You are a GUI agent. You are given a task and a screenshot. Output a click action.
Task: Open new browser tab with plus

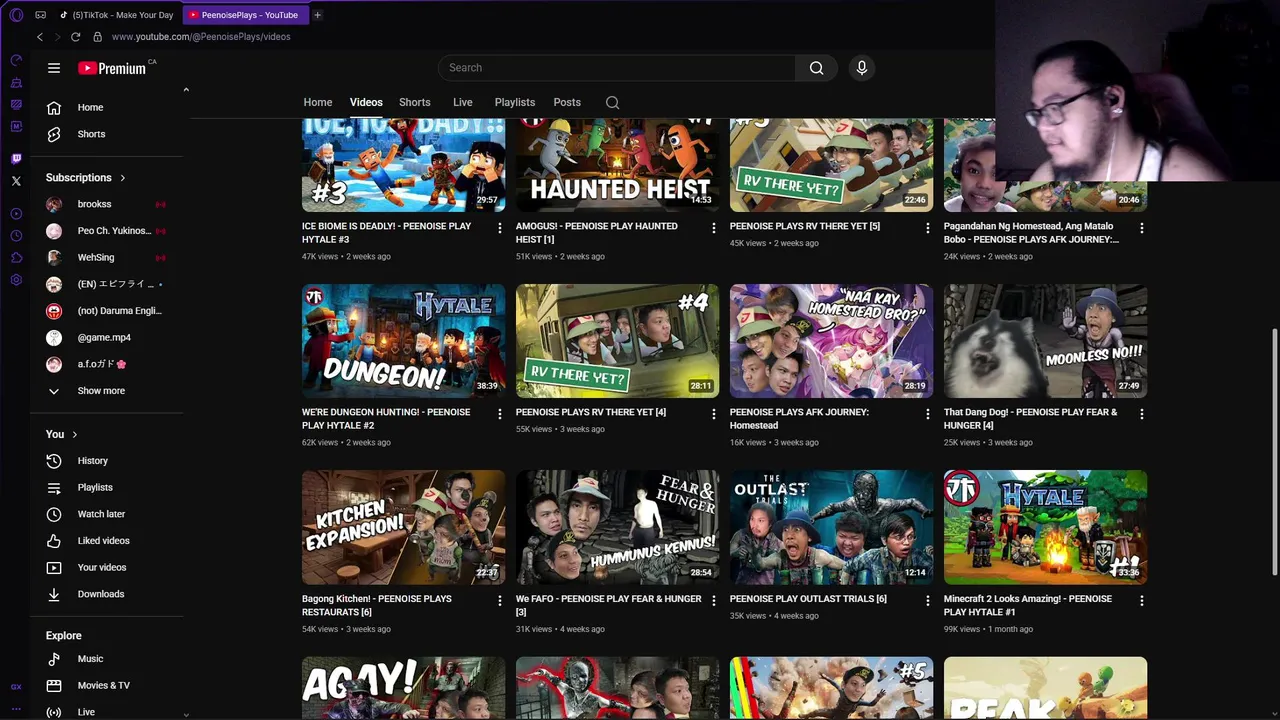(x=317, y=15)
